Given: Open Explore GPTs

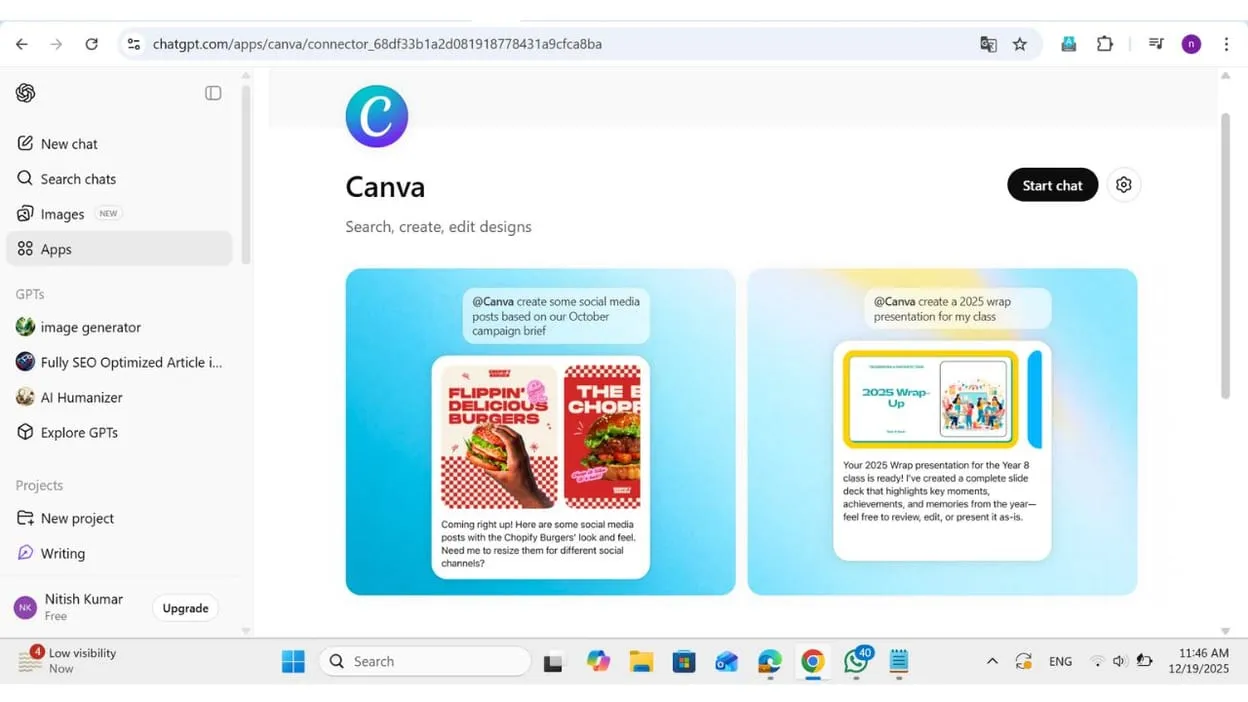Looking at the screenshot, I should pos(119,432).
